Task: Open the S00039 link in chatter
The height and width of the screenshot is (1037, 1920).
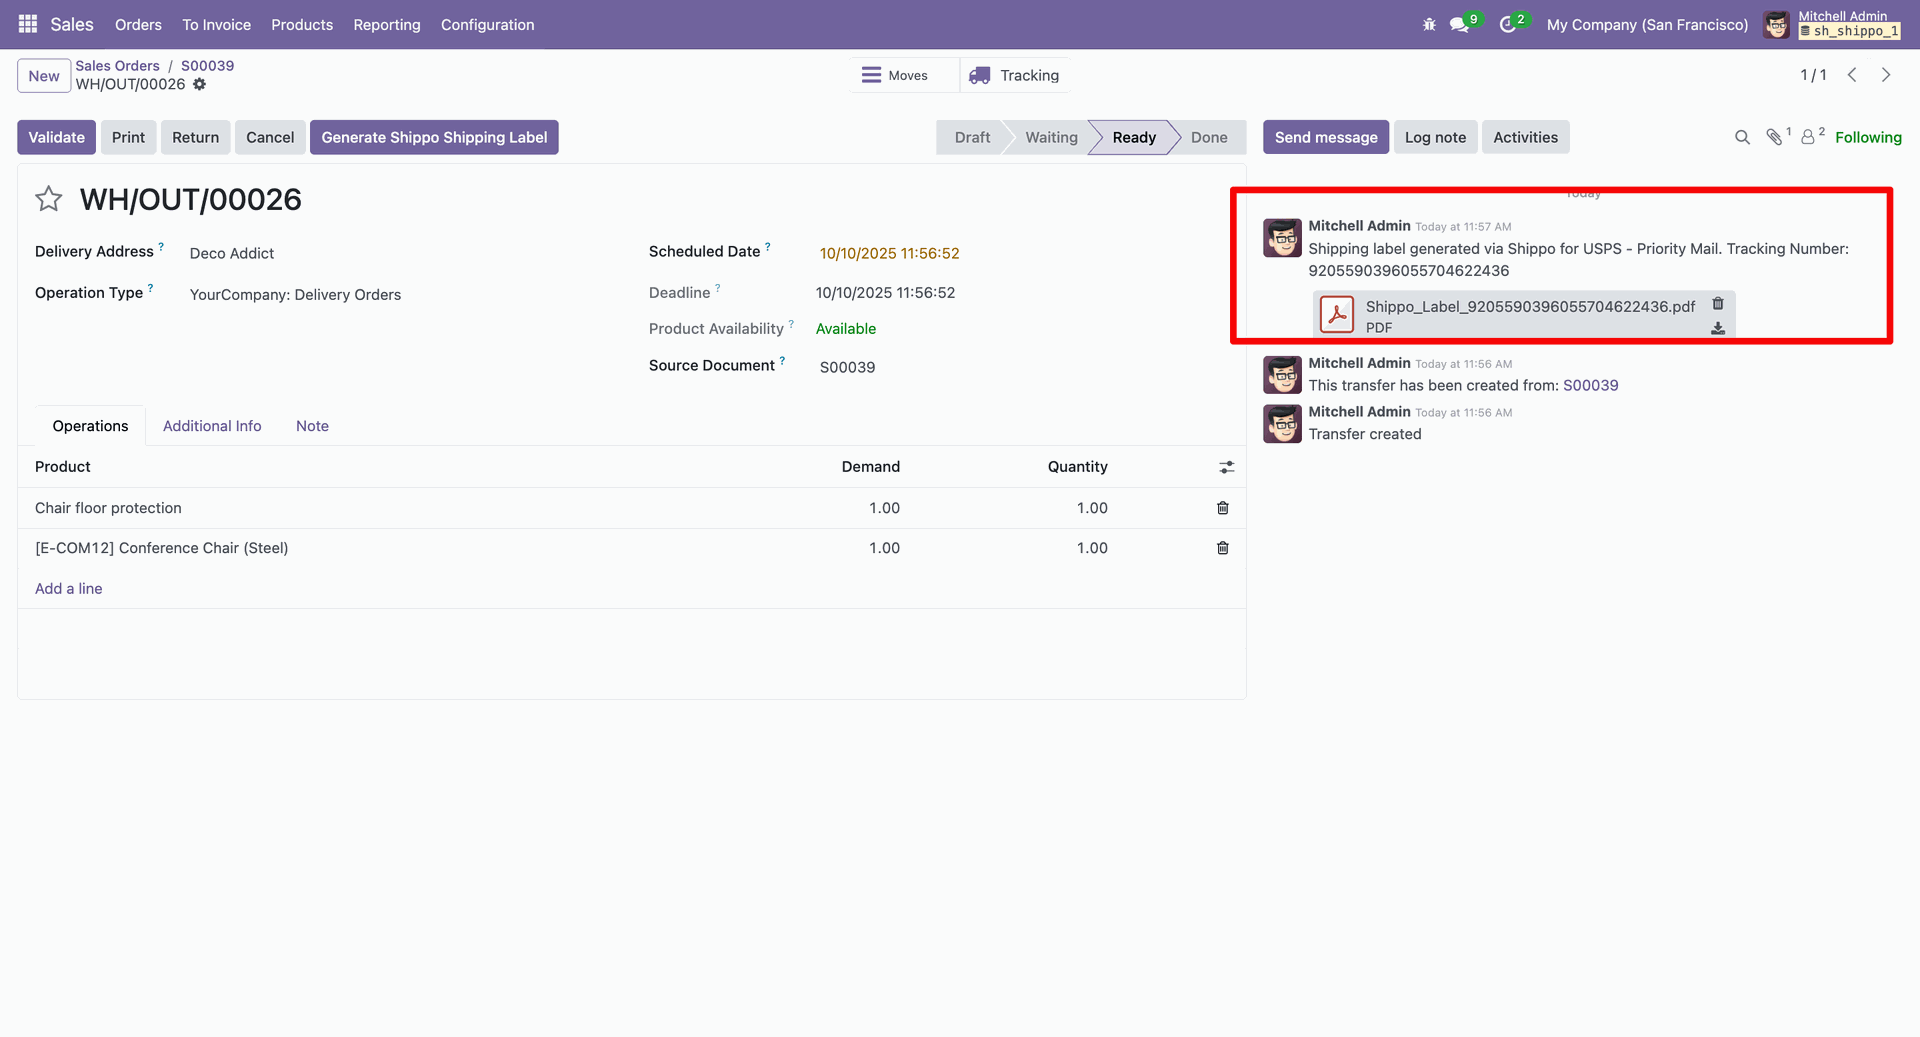Action: pos(1590,386)
